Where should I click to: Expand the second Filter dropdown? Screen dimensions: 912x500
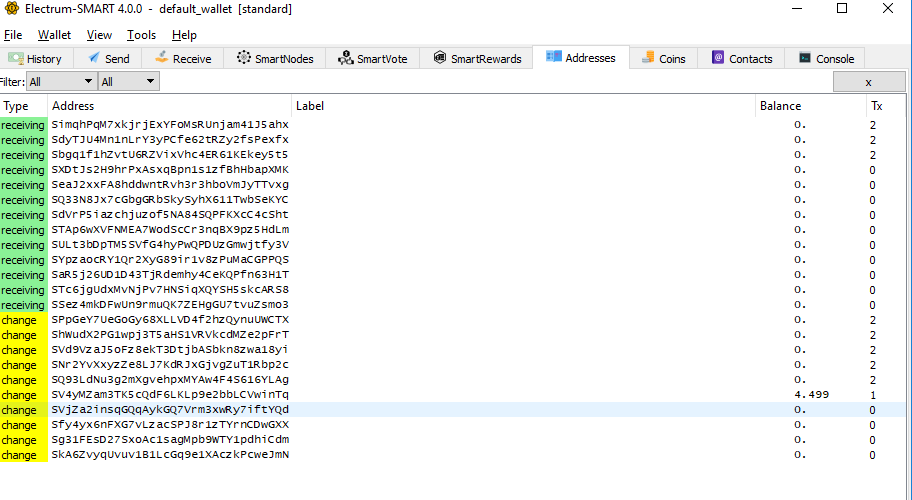pyautogui.click(x=129, y=81)
